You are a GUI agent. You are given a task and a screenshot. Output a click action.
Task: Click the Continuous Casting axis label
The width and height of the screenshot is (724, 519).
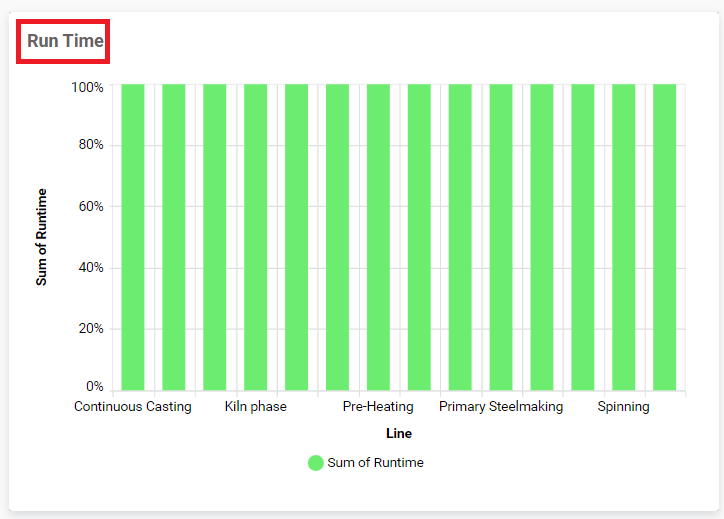point(133,407)
